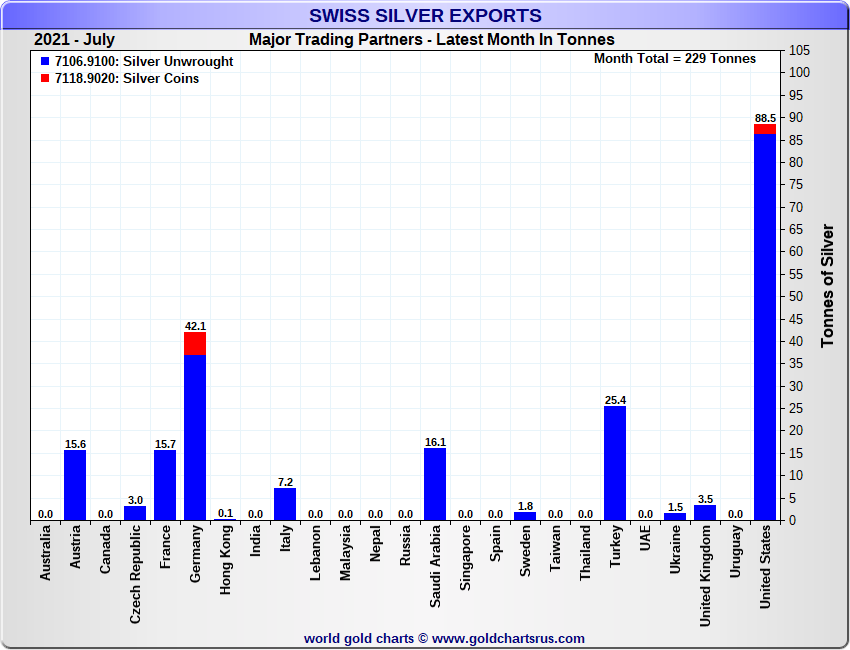The width and height of the screenshot is (850, 650).
Task: Open the www.goldchartsrus.com footer link
Action: (508, 638)
